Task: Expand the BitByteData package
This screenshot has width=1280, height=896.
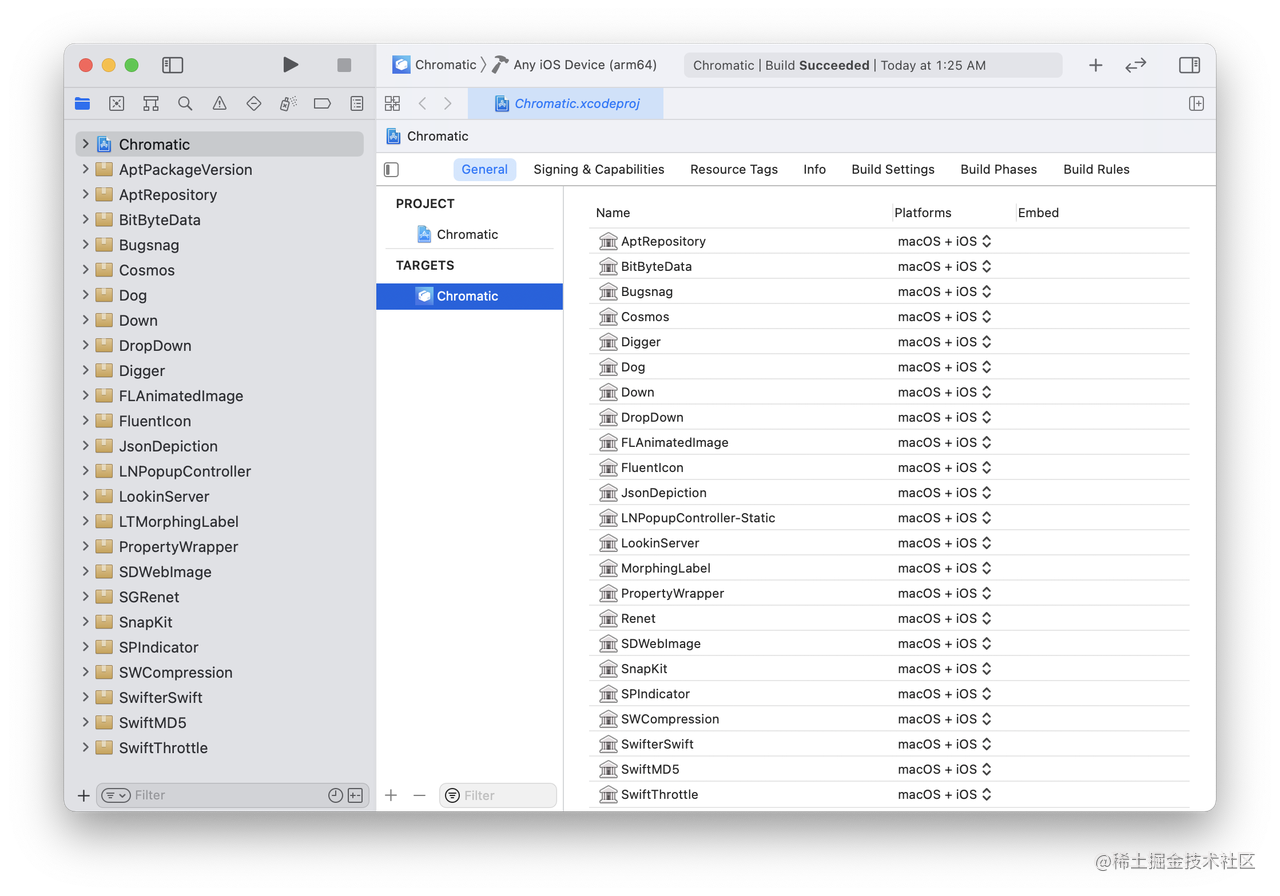Action: [x=86, y=219]
